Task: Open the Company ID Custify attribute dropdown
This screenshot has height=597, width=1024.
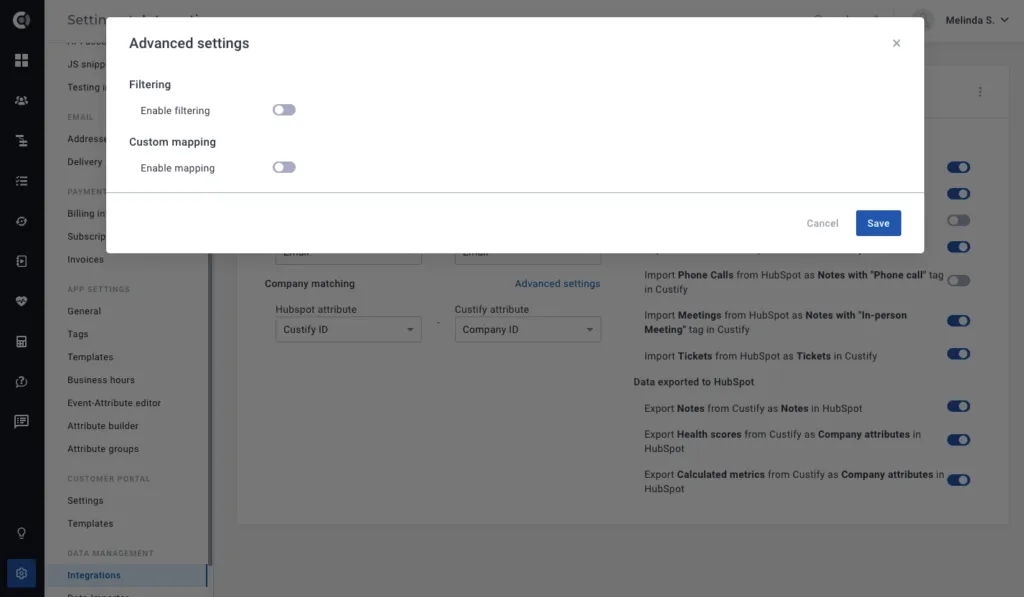Action: click(x=528, y=329)
